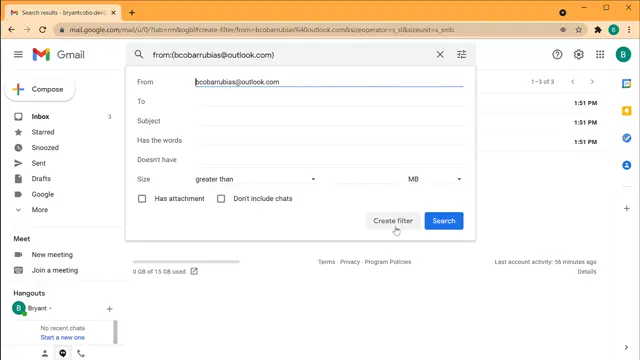Open Contacts side panel icon

(627, 165)
